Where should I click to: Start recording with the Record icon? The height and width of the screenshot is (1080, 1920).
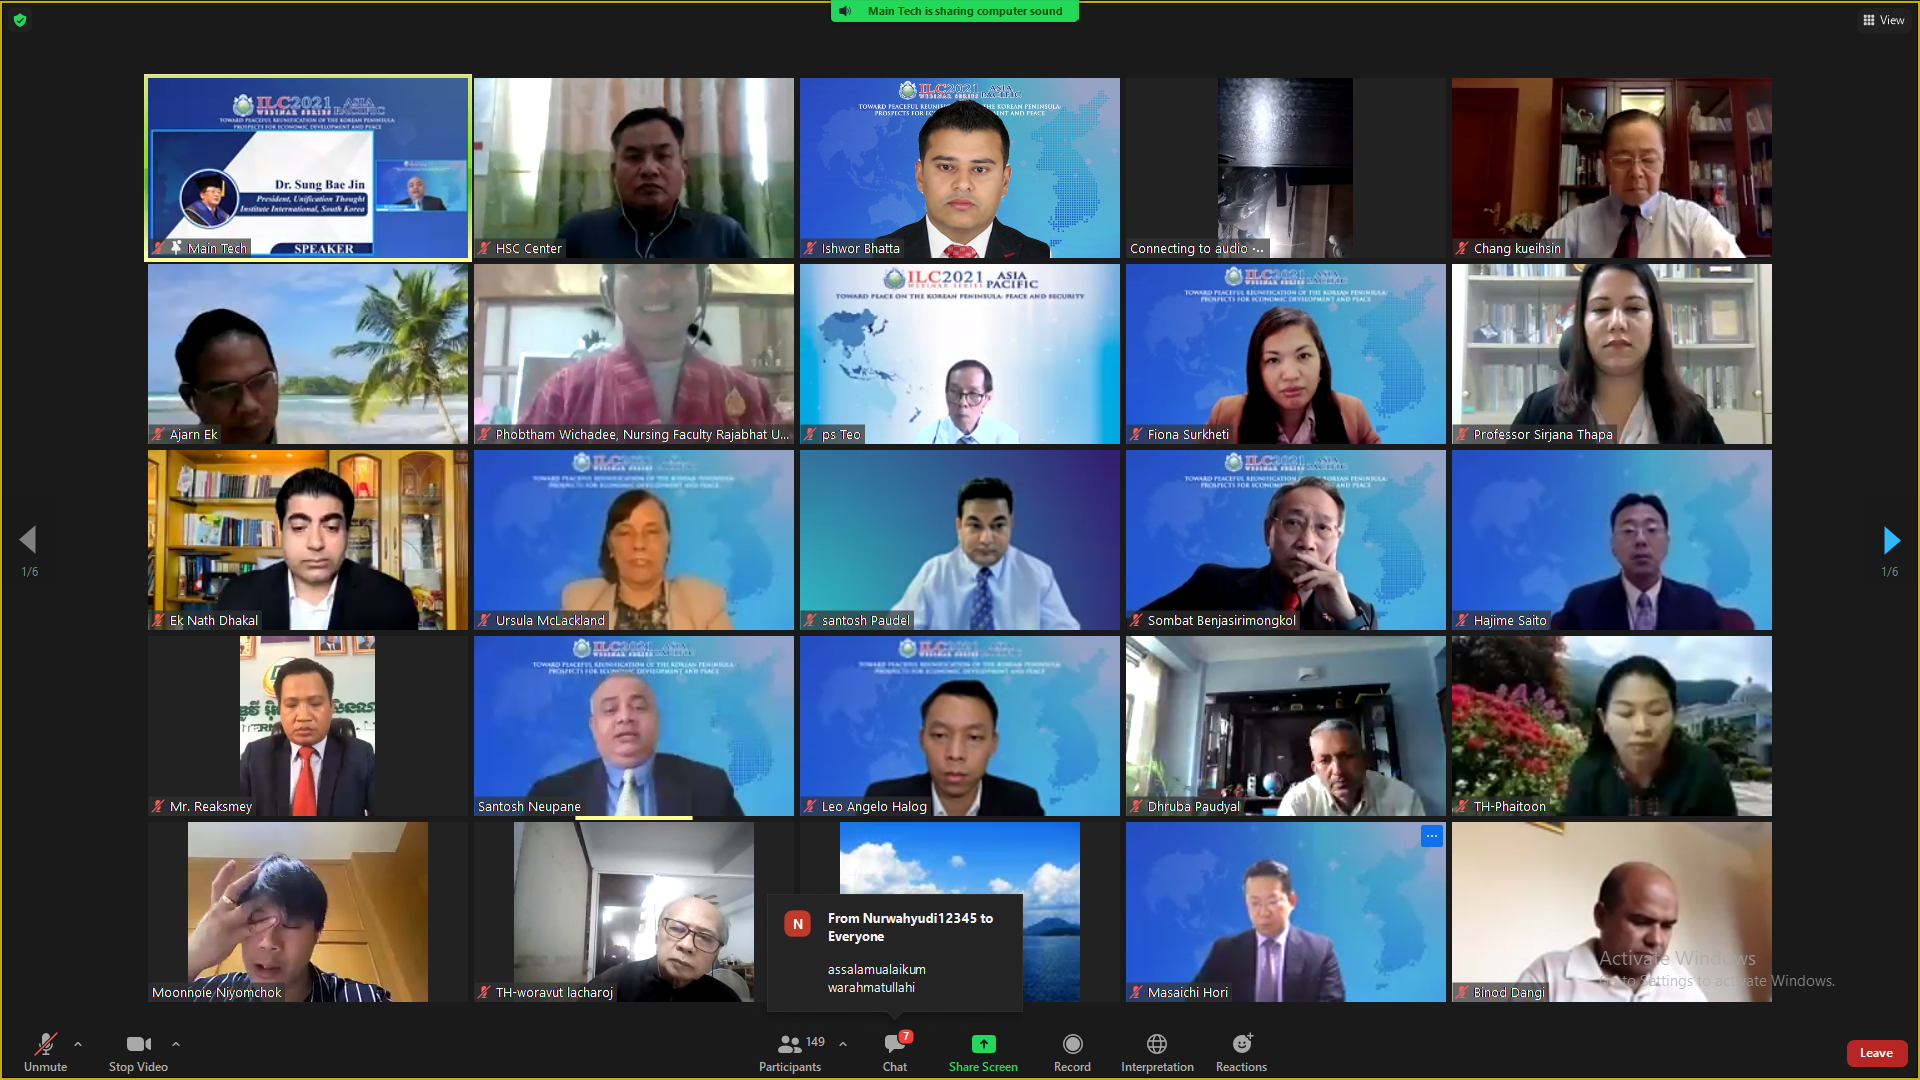point(1072,1045)
